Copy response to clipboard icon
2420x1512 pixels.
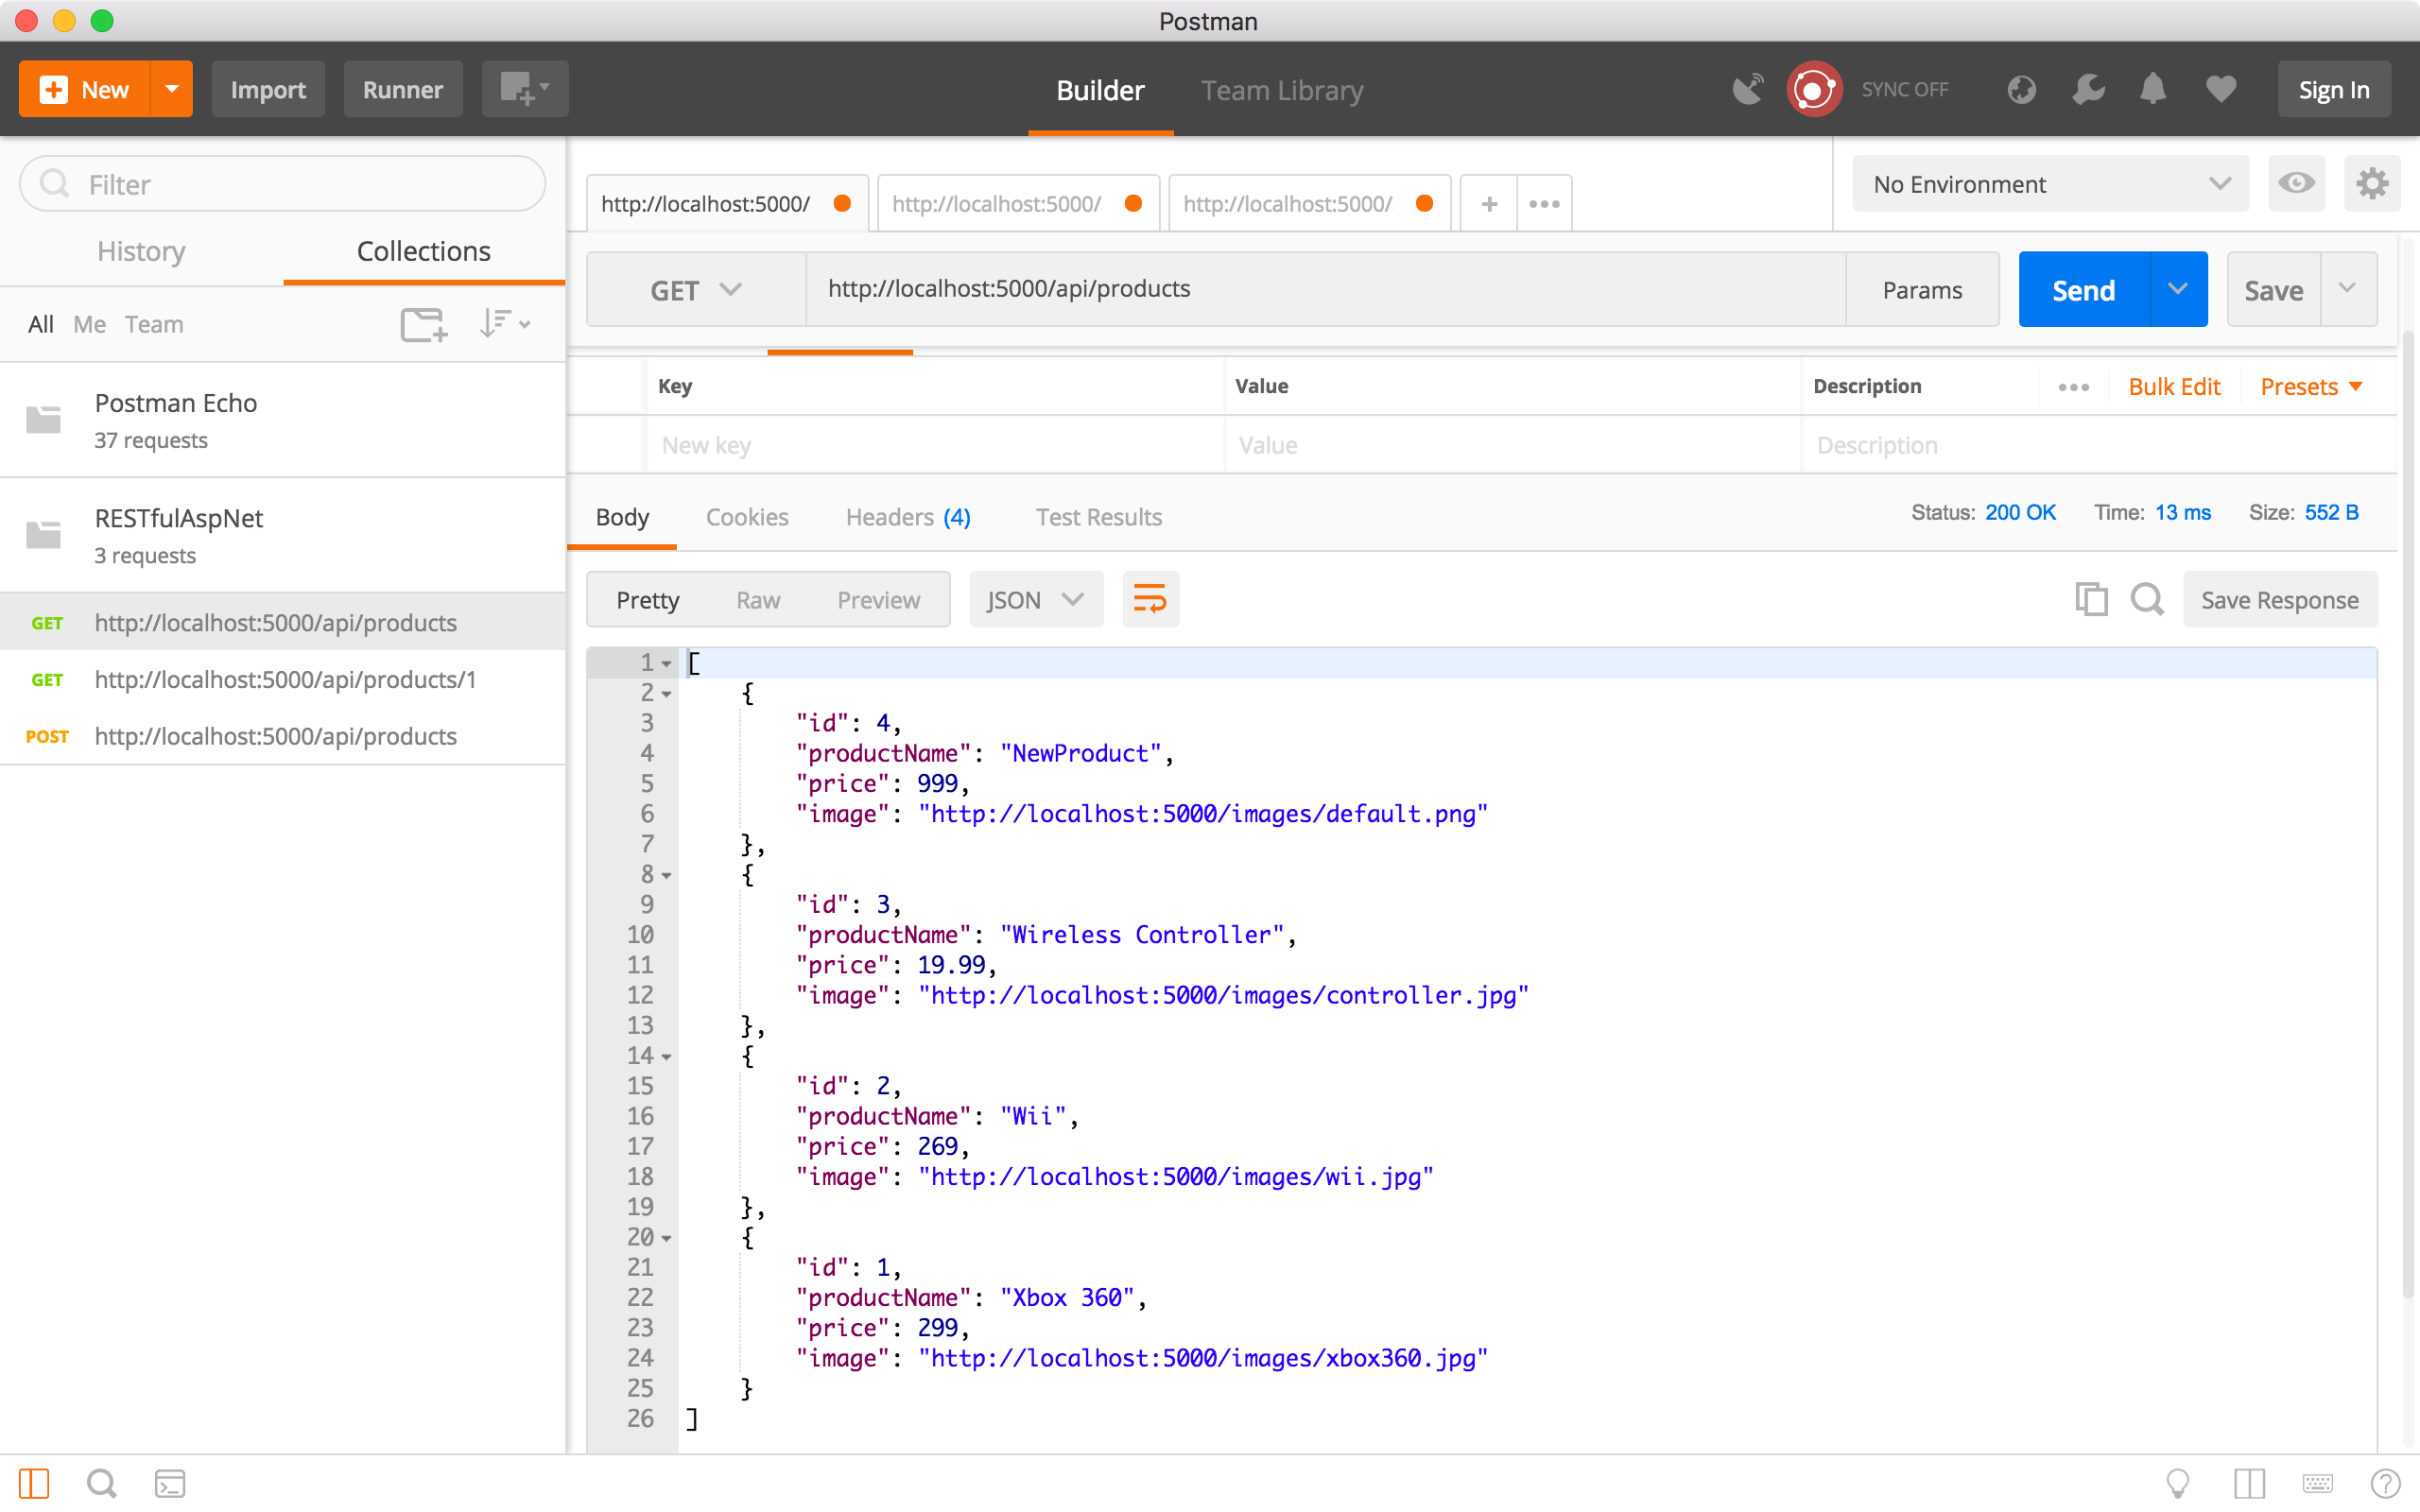coord(2091,599)
